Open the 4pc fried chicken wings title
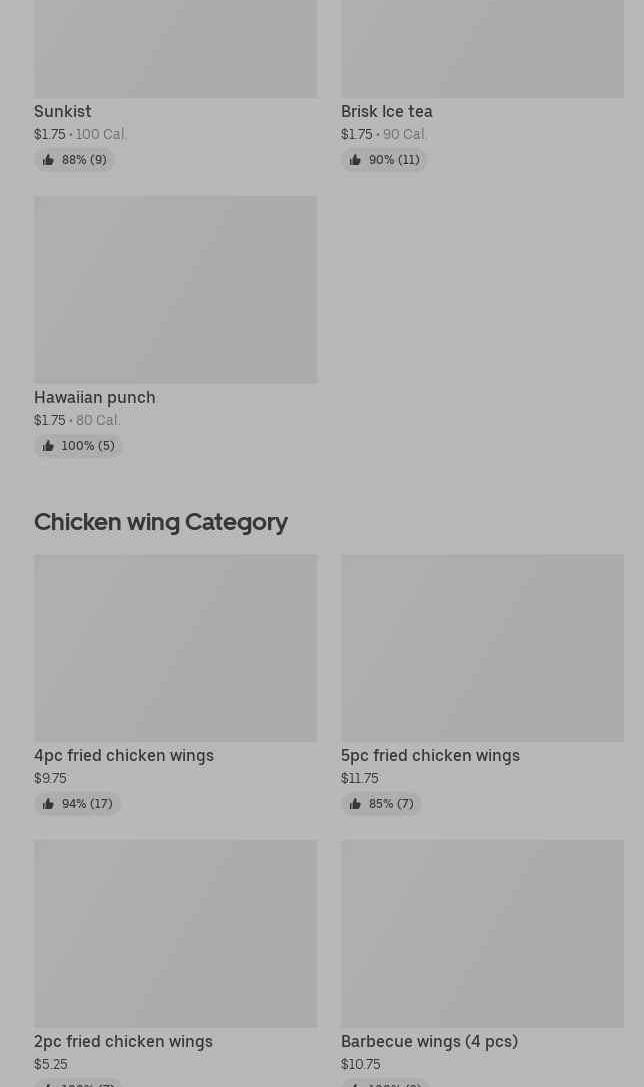This screenshot has width=644, height=1087. pos(124,756)
